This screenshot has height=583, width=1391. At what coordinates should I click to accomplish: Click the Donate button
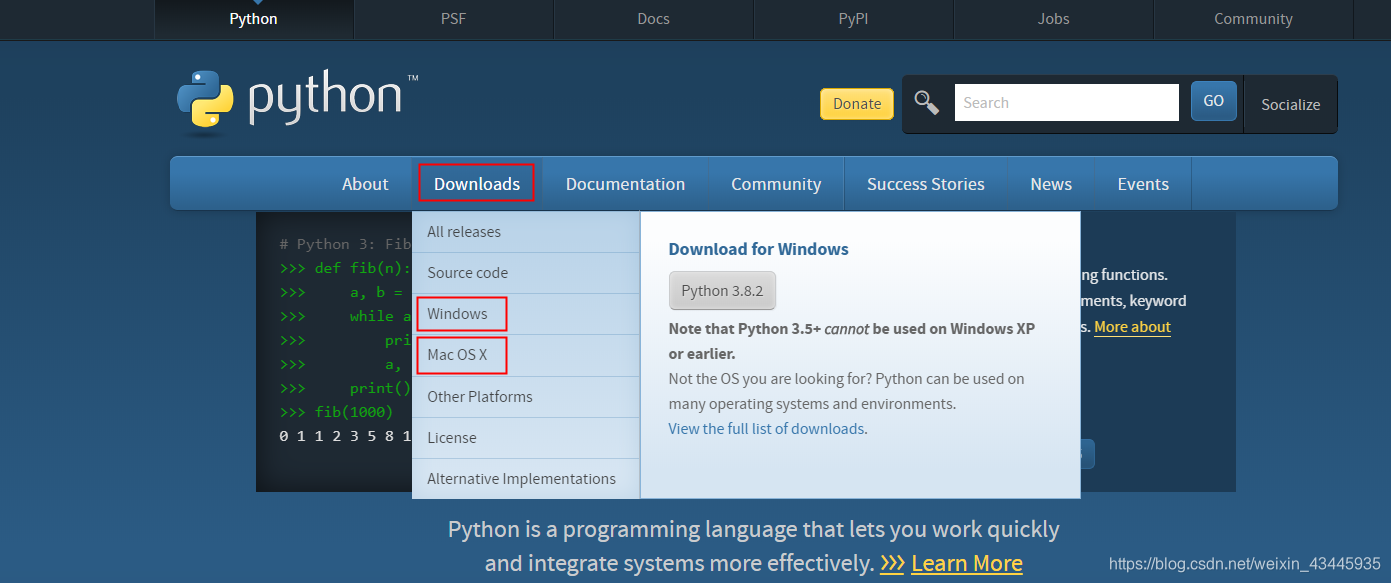click(x=857, y=104)
